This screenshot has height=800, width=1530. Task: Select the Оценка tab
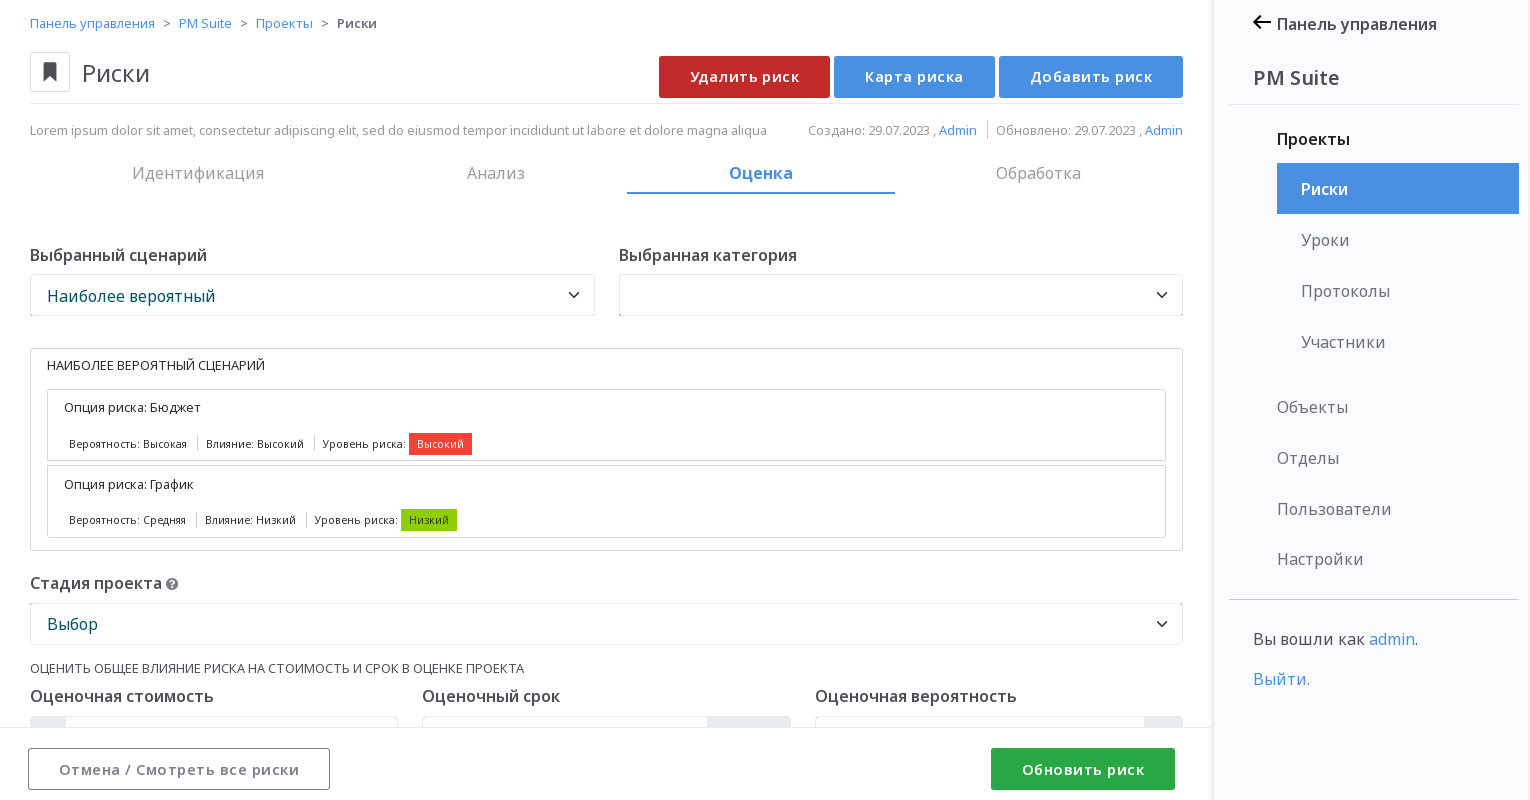pyautogui.click(x=761, y=173)
